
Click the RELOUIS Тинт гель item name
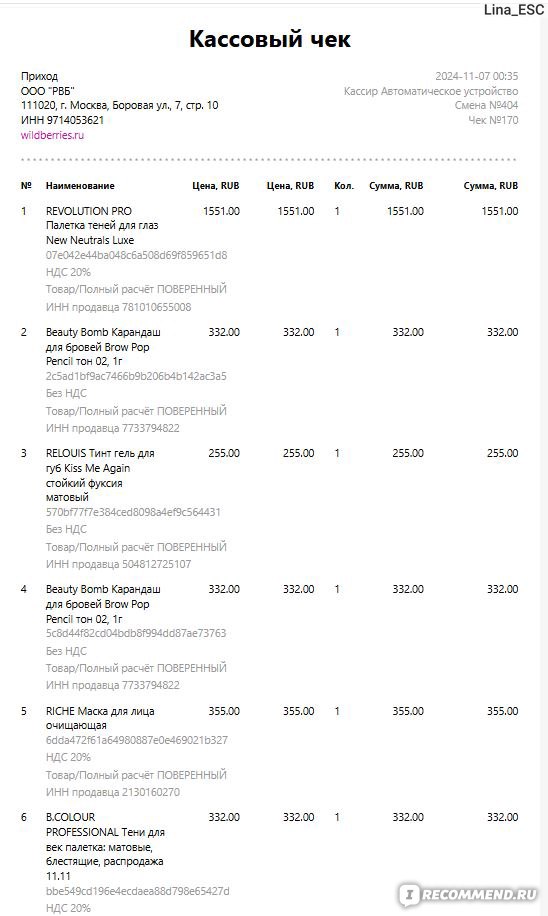100,475
